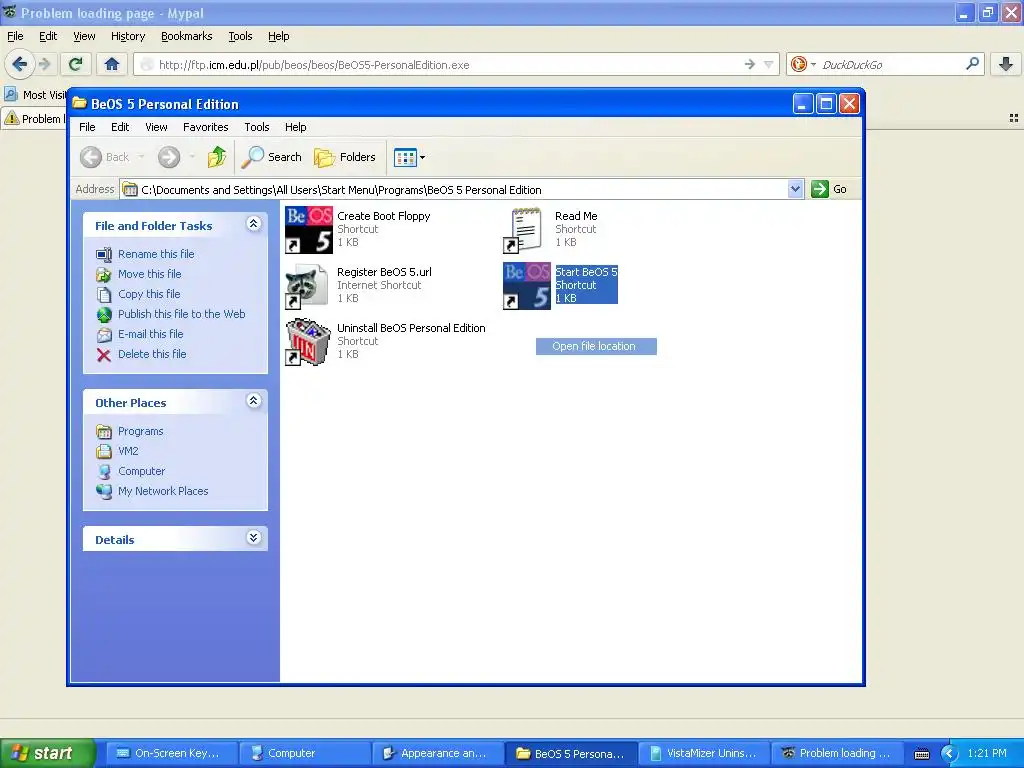1024x768 pixels.
Task: Click the search magnifier in Mypal
Action: coord(972,64)
